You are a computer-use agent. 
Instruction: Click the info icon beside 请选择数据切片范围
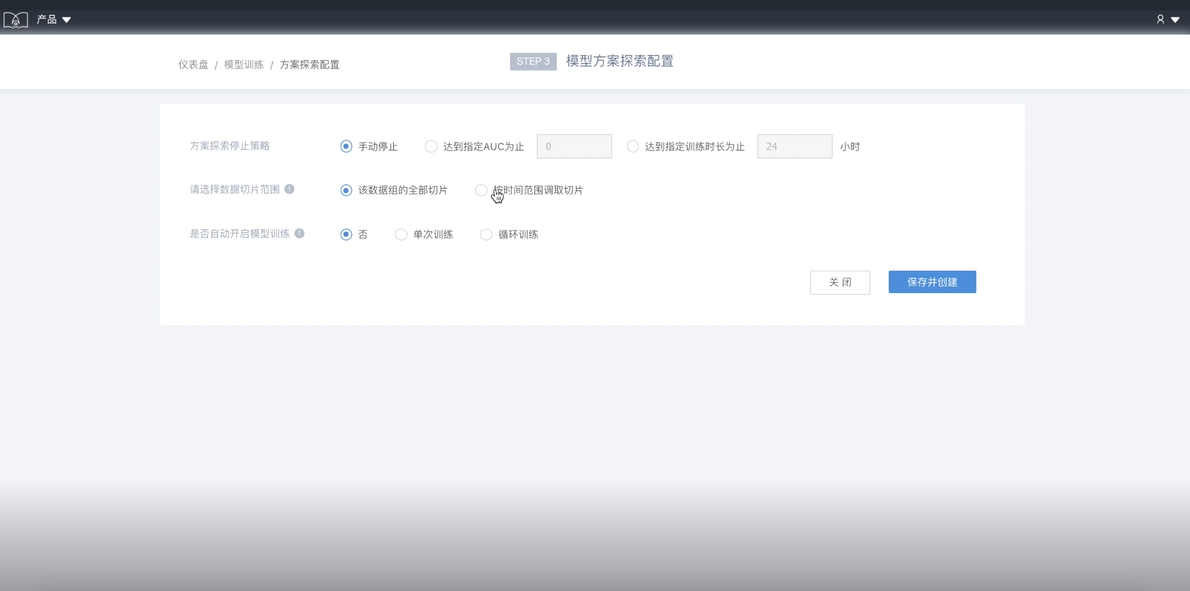289,189
